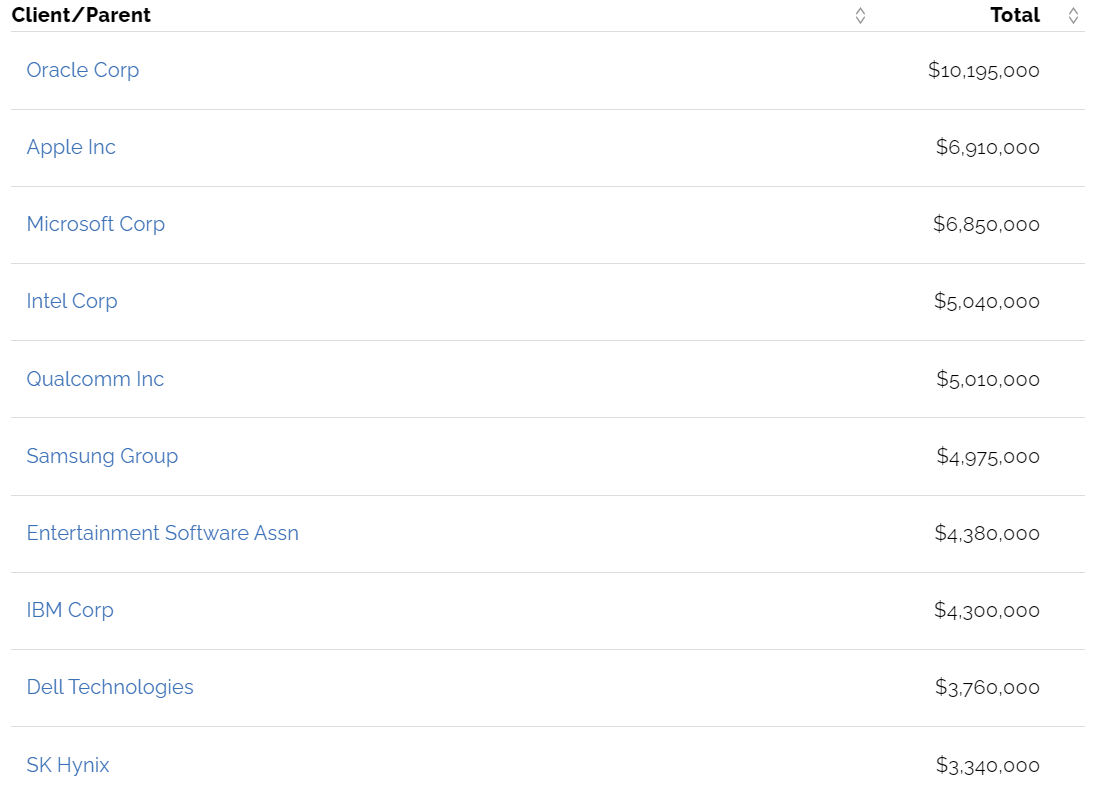1093x788 pixels.
Task: Open the Entertainment Software Assn link
Action: click(162, 533)
